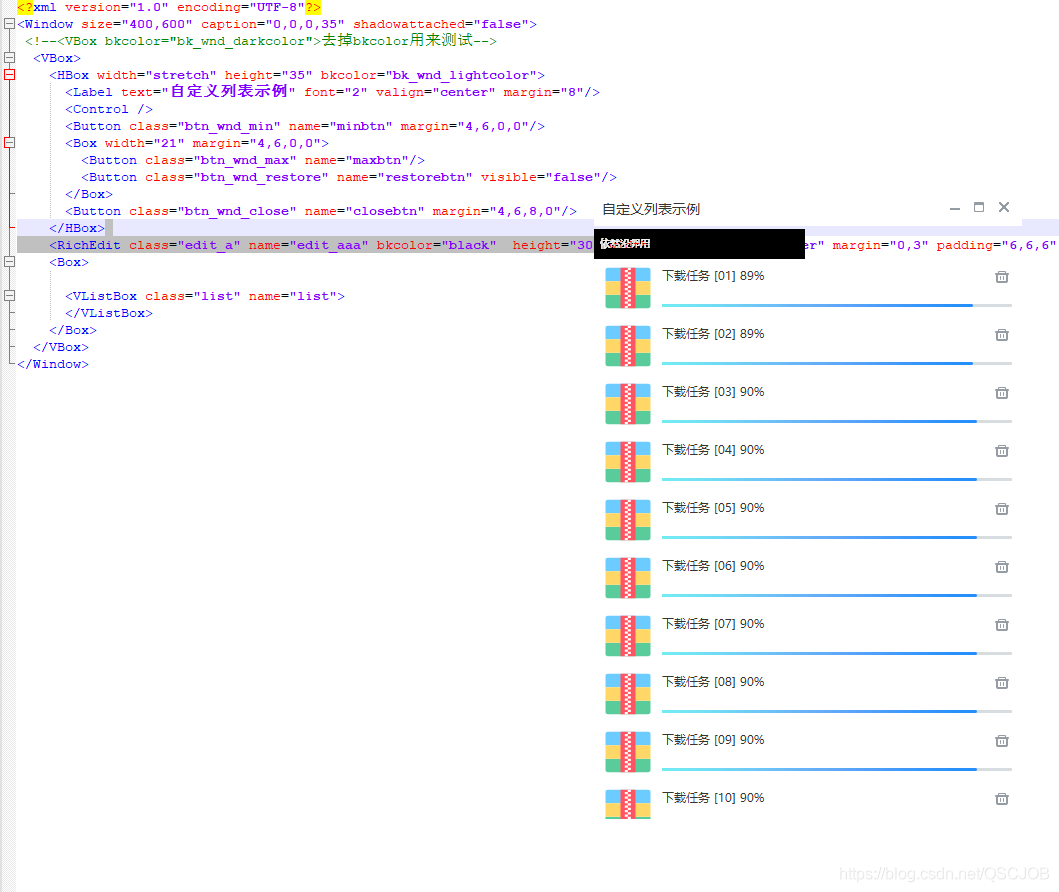Click the closing </HBox> tag line

tap(77, 228)
